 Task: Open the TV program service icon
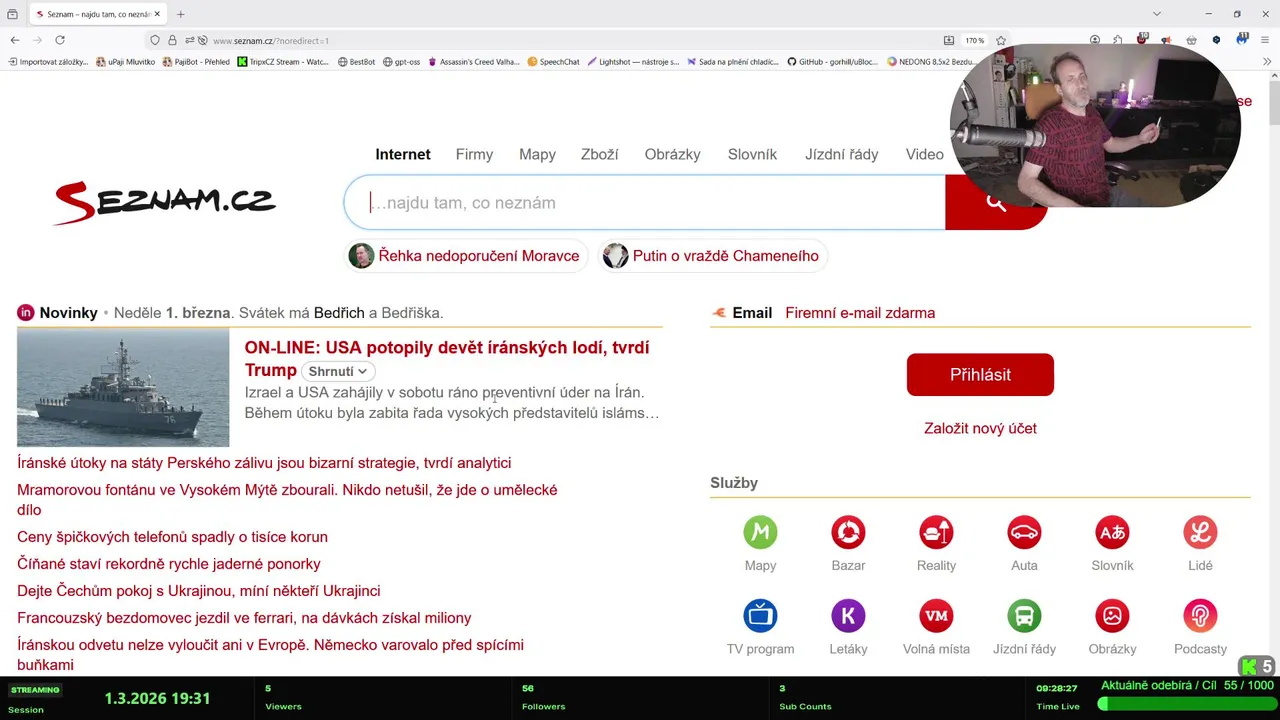pyautogui.click(x=760, y=615)
